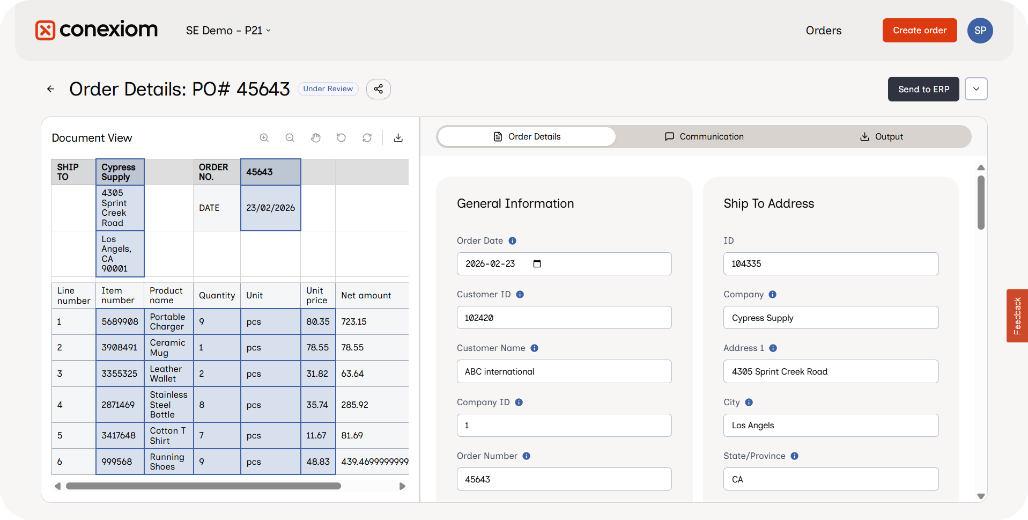Click the share icon beside PO# 45643
Image resolution: width=1028 pixels, height=520 pixels.
click(378, 89)
